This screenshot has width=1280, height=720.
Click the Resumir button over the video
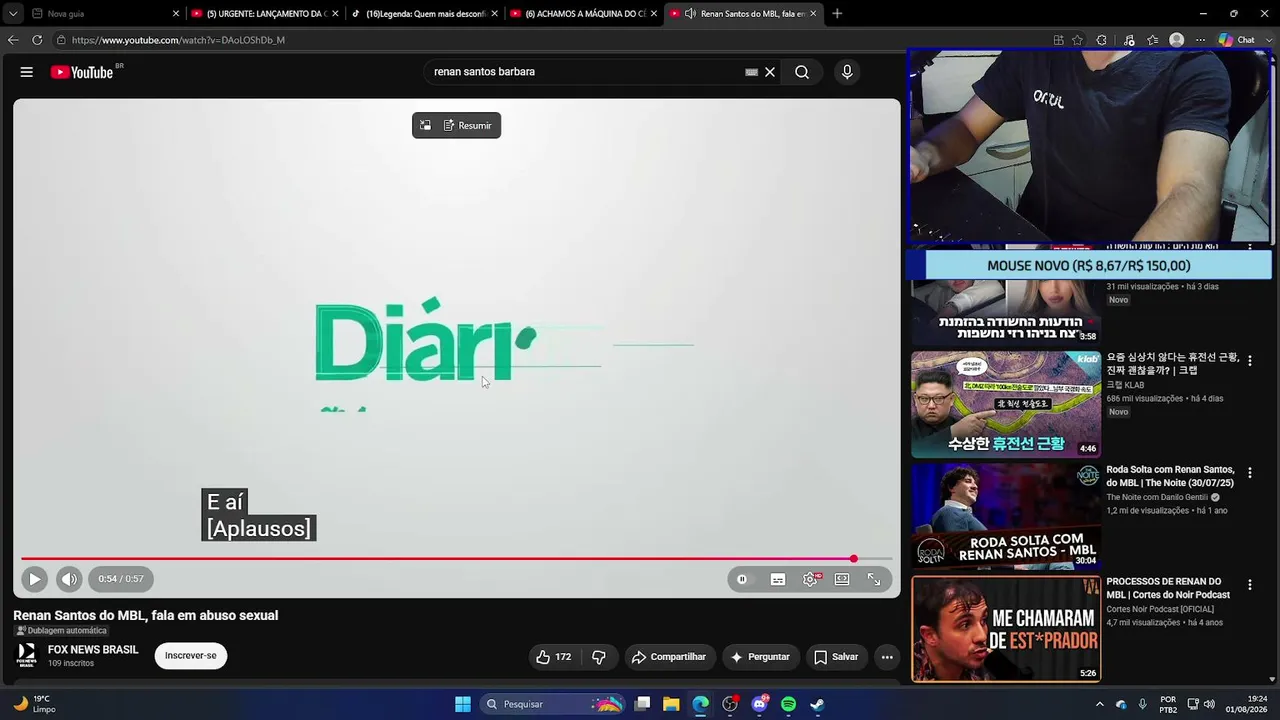pyautogui.click(x=468, y=126)
